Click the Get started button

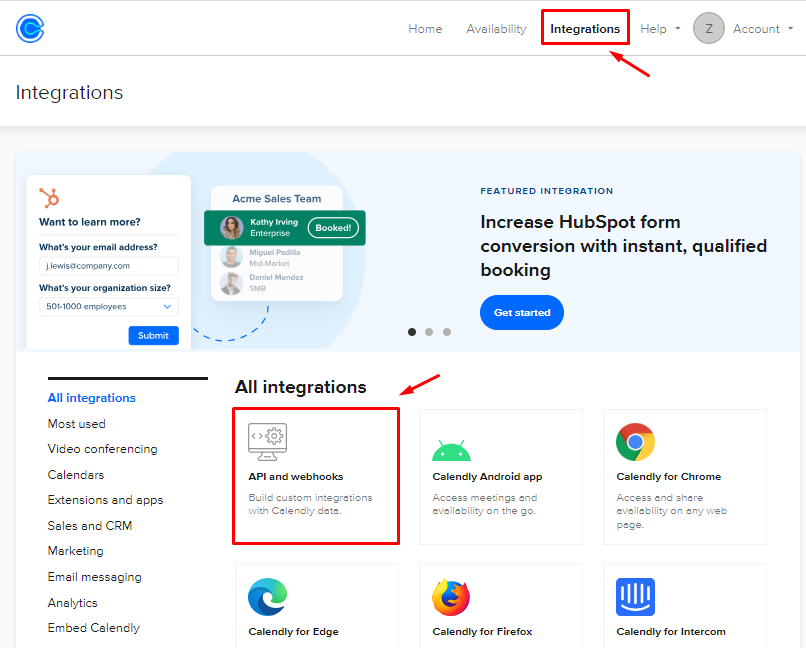tap(522, 312)
